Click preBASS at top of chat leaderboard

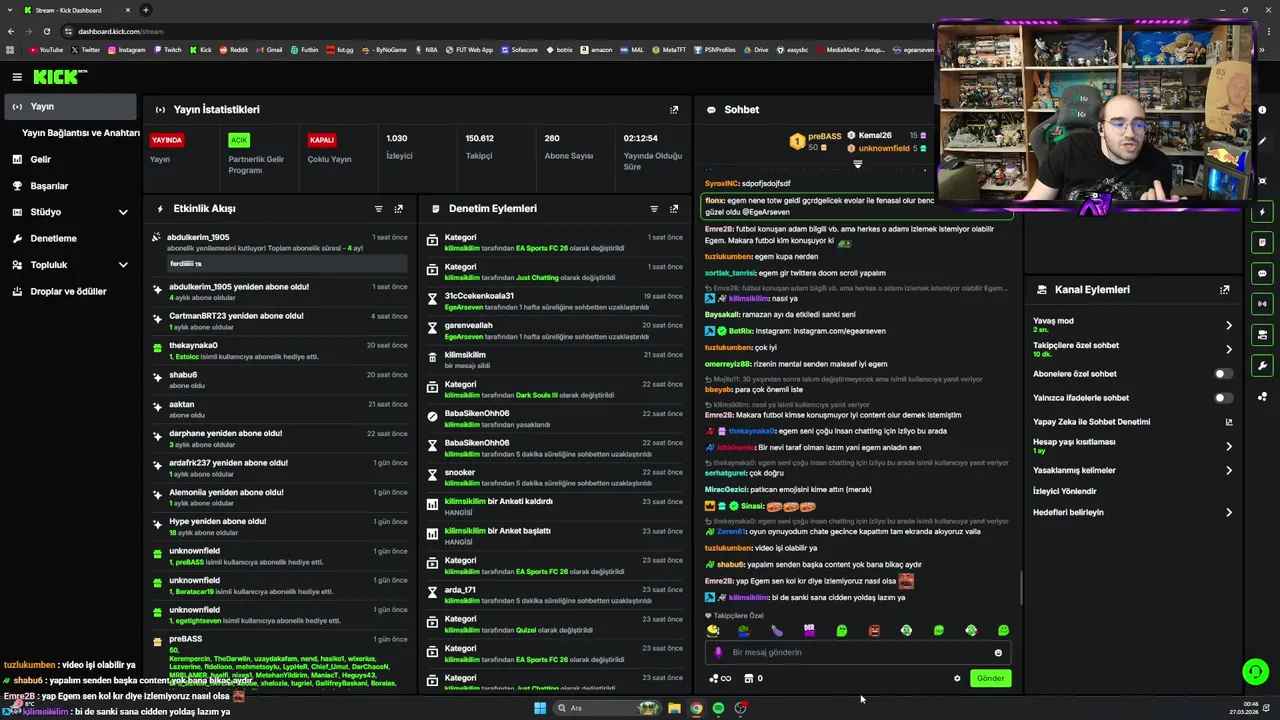point(824,136)
